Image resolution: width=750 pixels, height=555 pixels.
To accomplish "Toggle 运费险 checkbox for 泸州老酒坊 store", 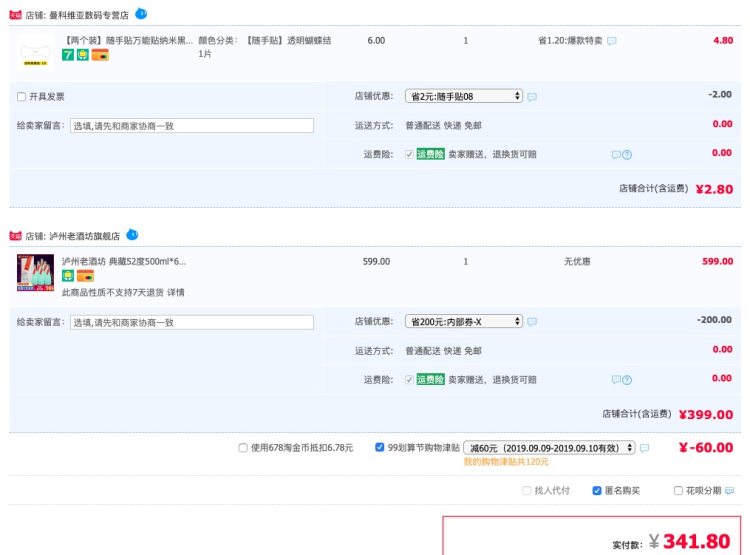I will pyautogui.click(x=409, y=379).
